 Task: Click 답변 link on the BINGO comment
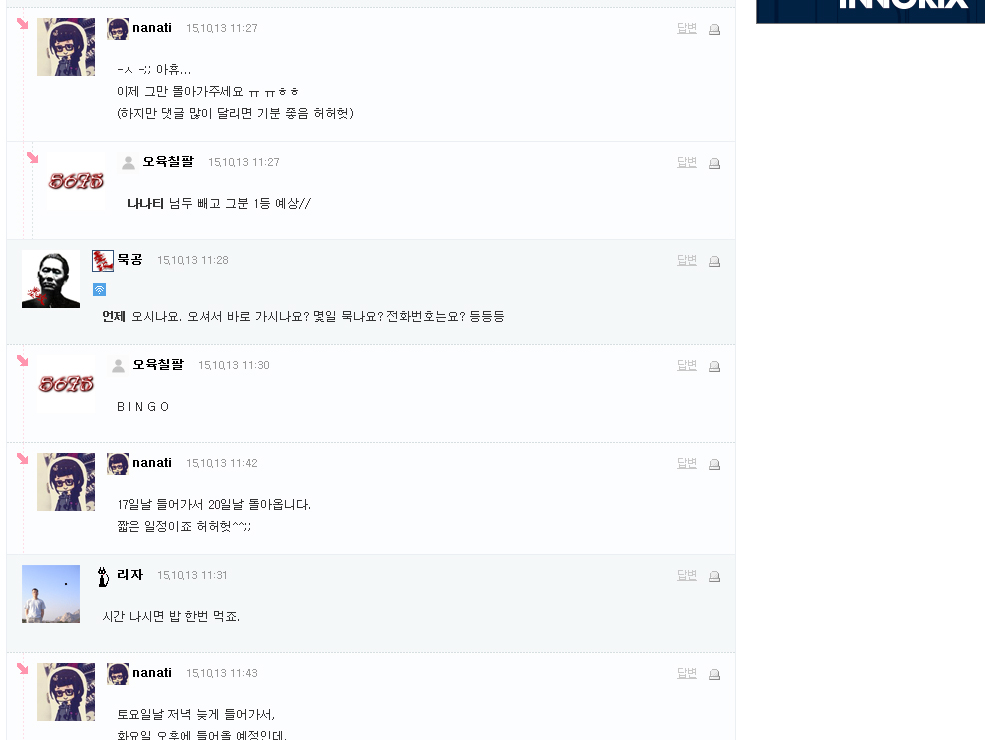(687, 365)
